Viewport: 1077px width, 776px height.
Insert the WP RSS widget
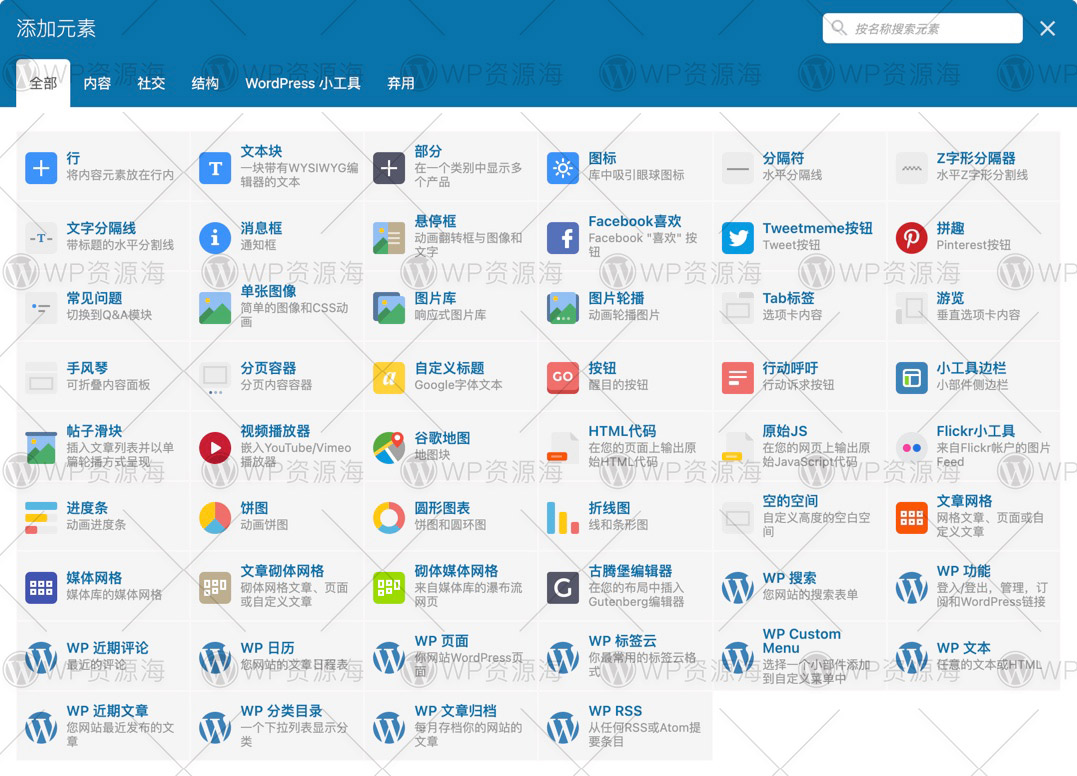[626, 727]
